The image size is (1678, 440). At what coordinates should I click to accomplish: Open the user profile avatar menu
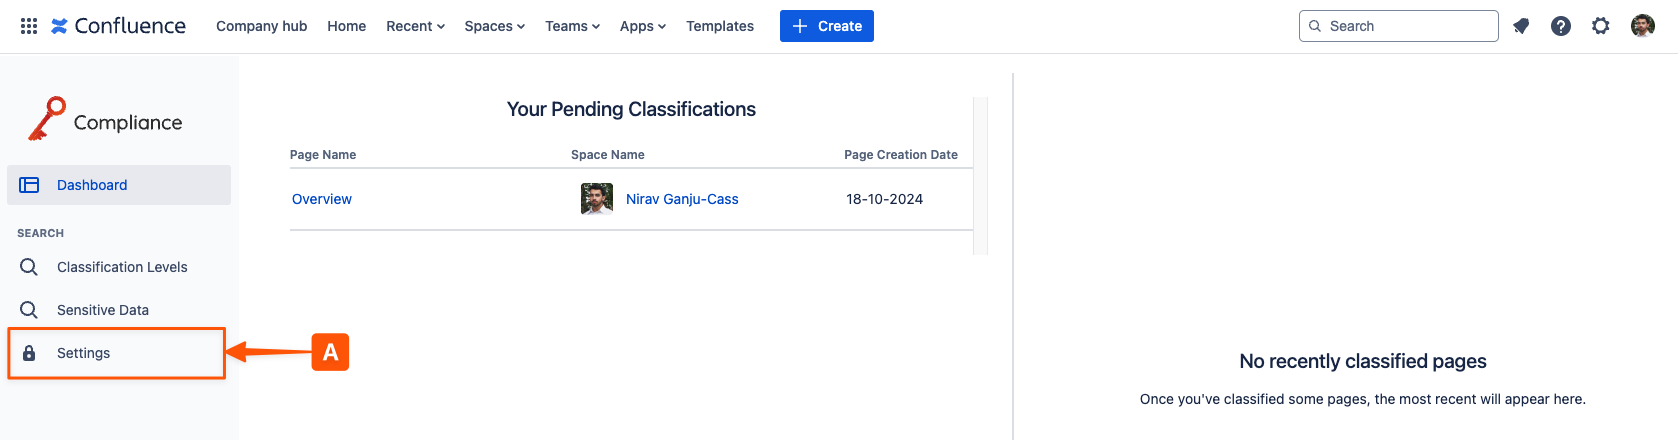[1642, 26]
